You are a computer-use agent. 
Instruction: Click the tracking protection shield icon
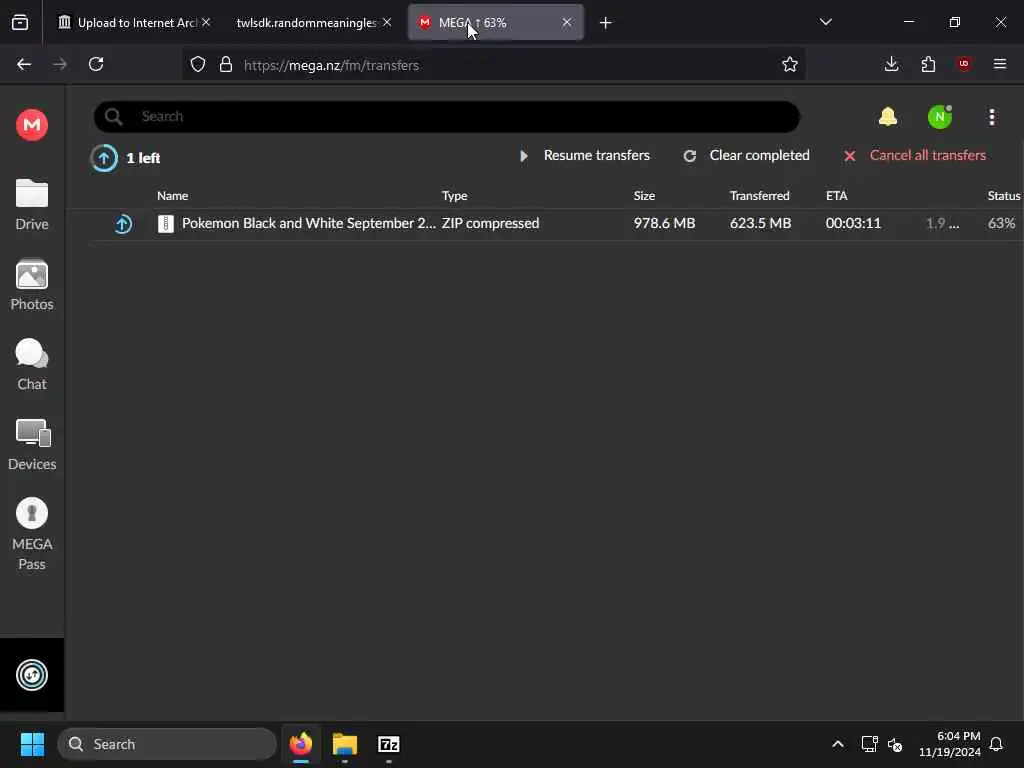[198, 64]
